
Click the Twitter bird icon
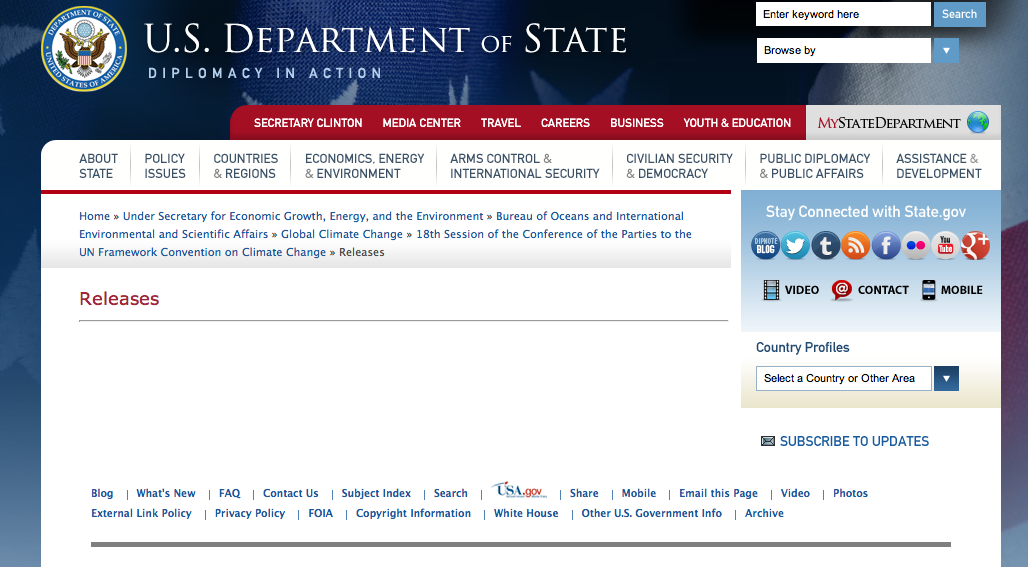796,245
